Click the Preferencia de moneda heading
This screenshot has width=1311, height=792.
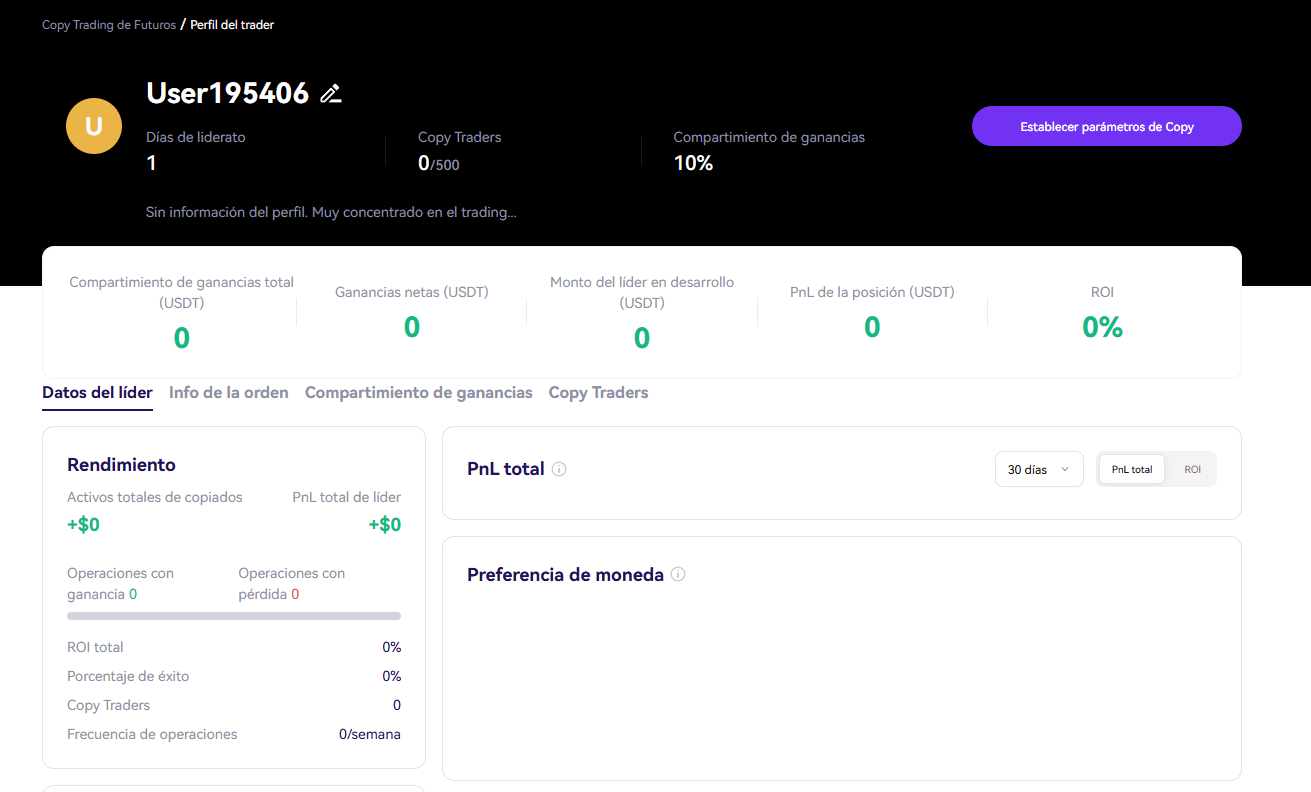[565, 575]
